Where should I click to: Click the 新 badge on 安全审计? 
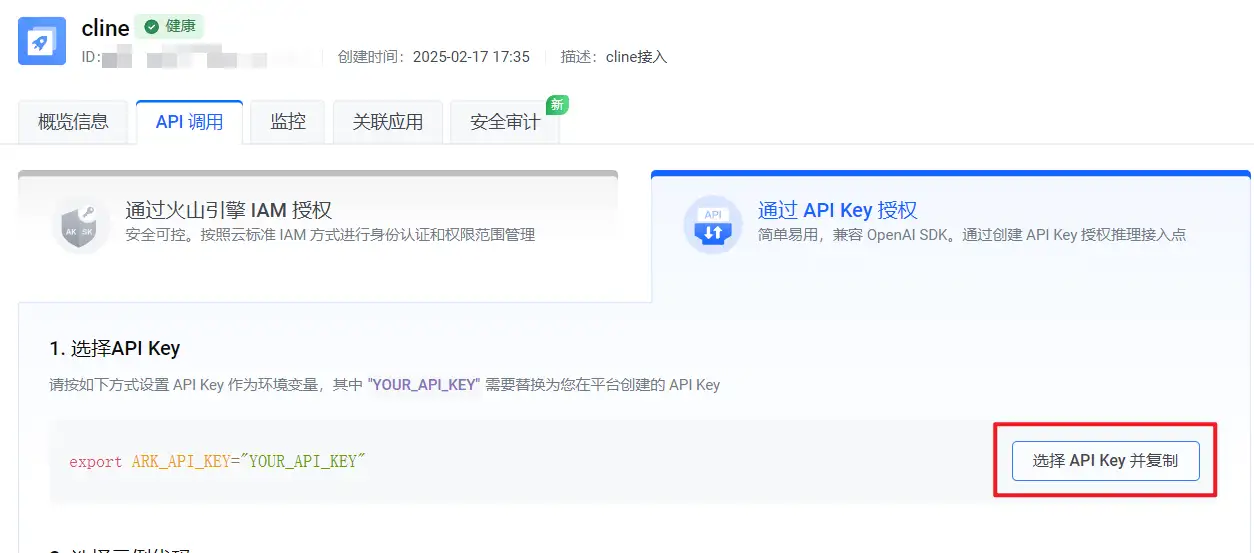click(557, 105)
